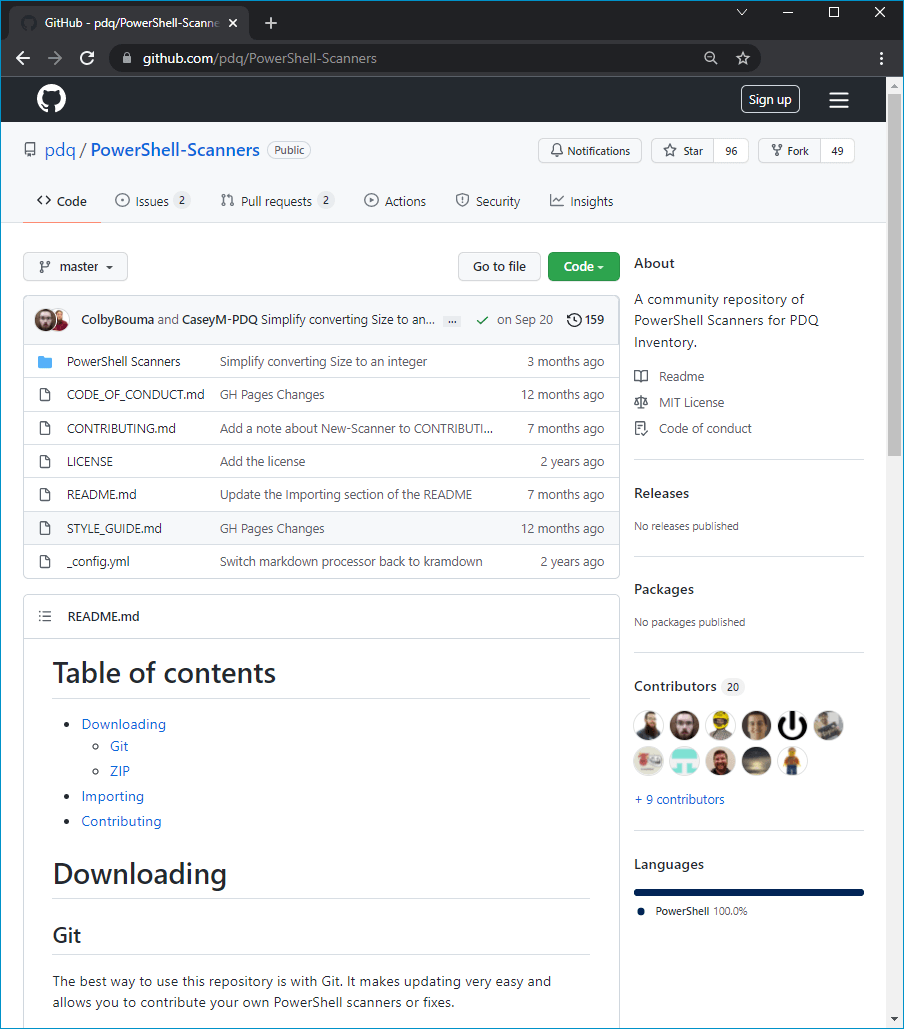Close the GitHub browser tab
This screenshot has width=904, height=1029.
(x=233, y=23)
